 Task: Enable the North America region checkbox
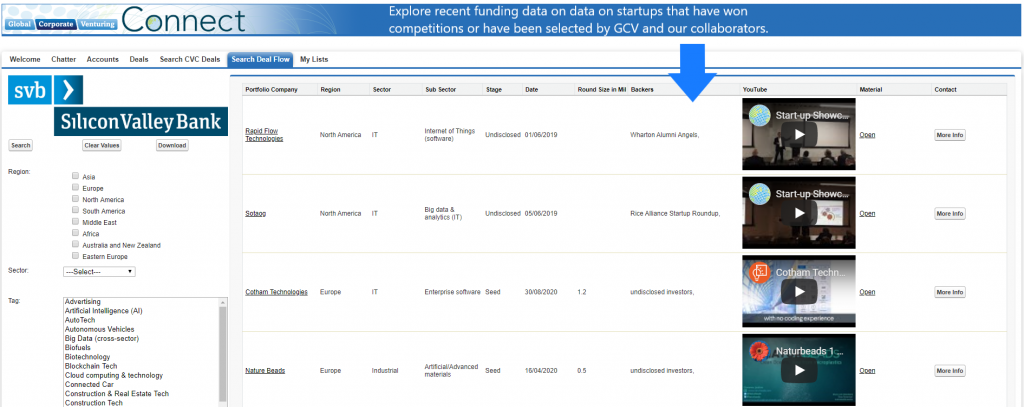click(x=75, y=199)
